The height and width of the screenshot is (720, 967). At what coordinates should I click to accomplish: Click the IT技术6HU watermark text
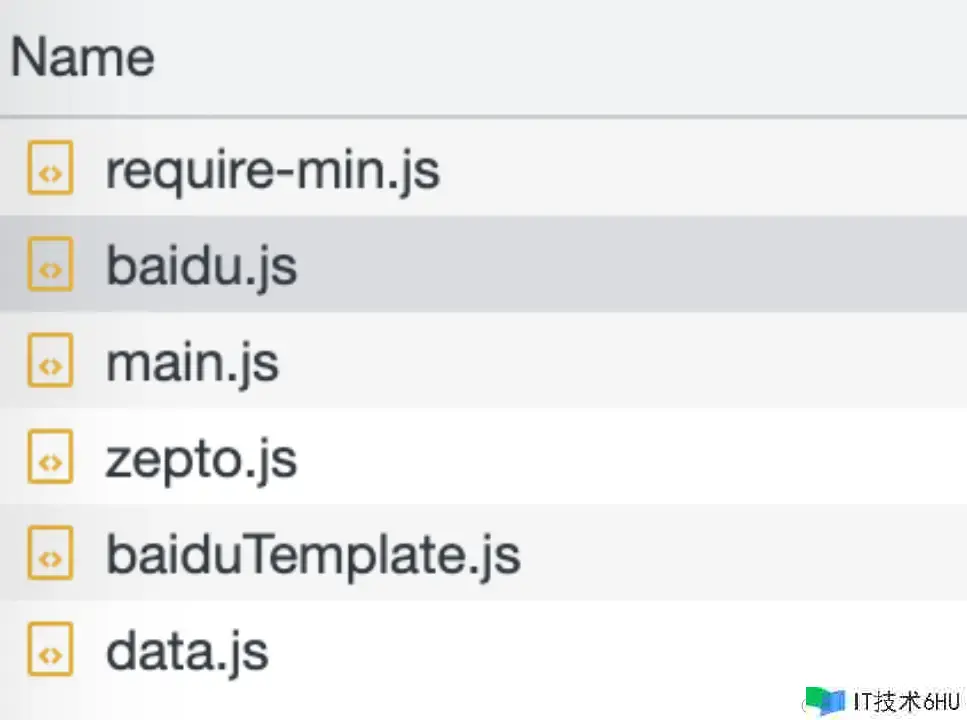pyautogui.click(x=906, y=701)
